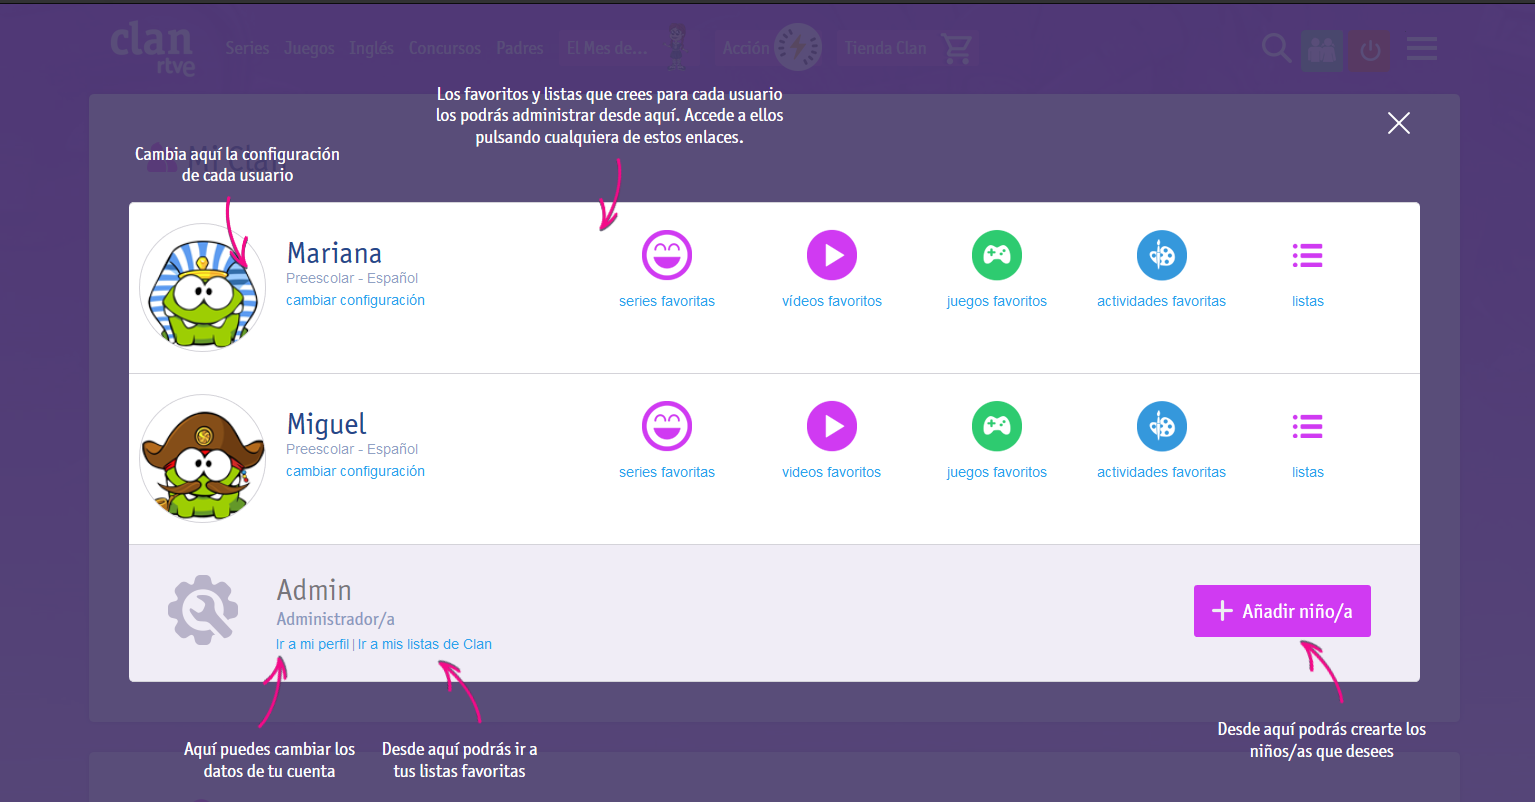Open Mariana's listas icon
Image resolution: width=1535 pixels, height=802 pixels.
[x=1307, y=256]
